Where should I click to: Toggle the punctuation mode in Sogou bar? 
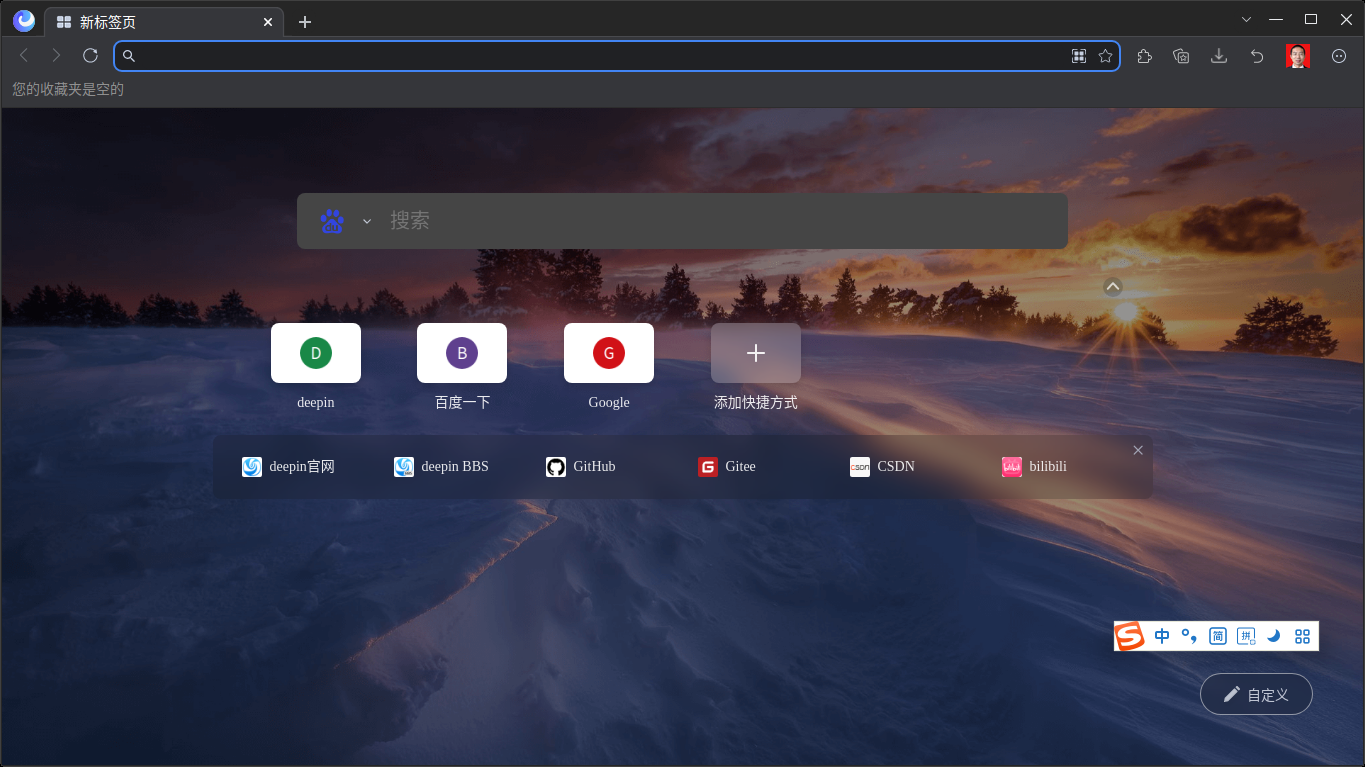click(1189, 636)
